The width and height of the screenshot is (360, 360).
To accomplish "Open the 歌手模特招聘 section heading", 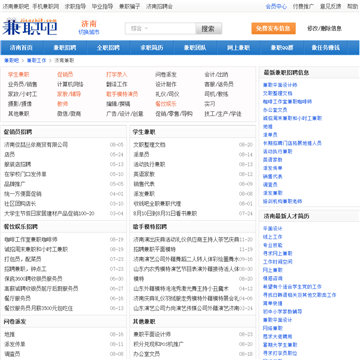I will click(150, 227).
